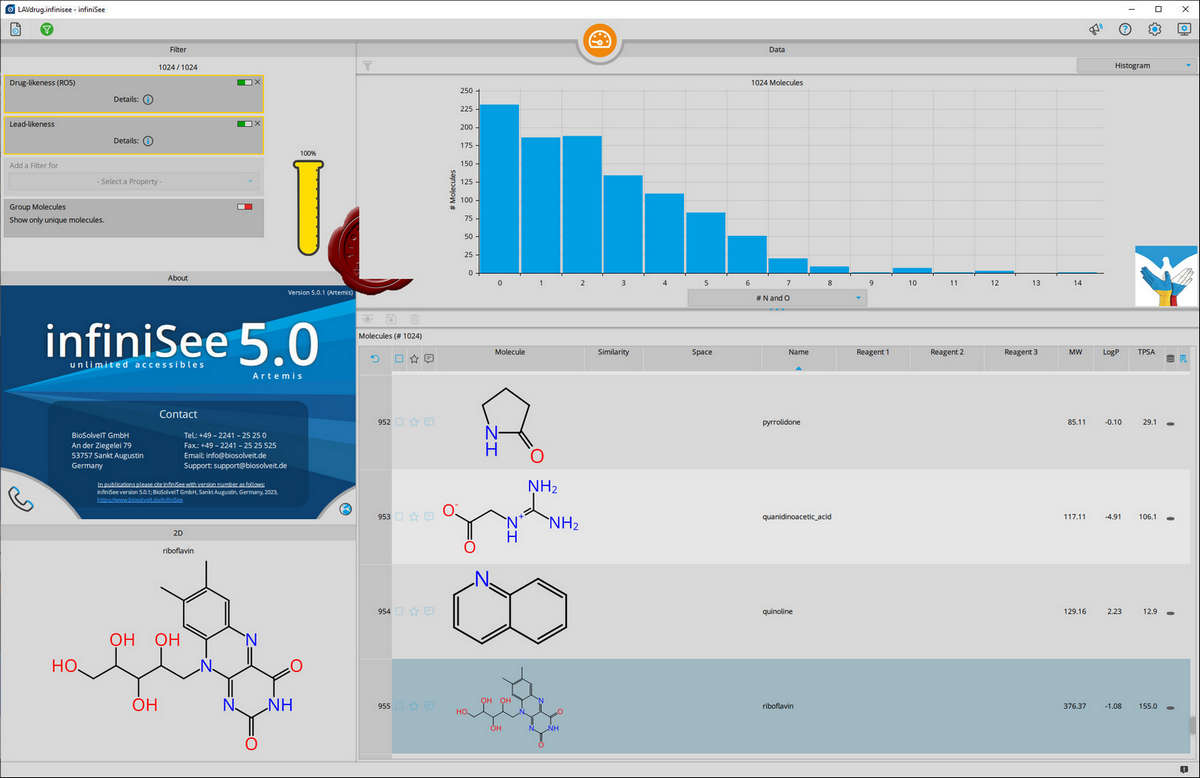Star the pyrrolidone row as favorite
Viewport: 1200px width, 778px height.
pos(414,423)
